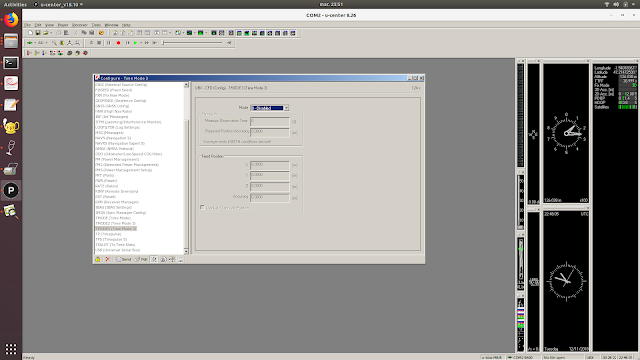Click the player position slider
Image resolution: width=640 pixels, height=360 pixels.
point(192,42)
